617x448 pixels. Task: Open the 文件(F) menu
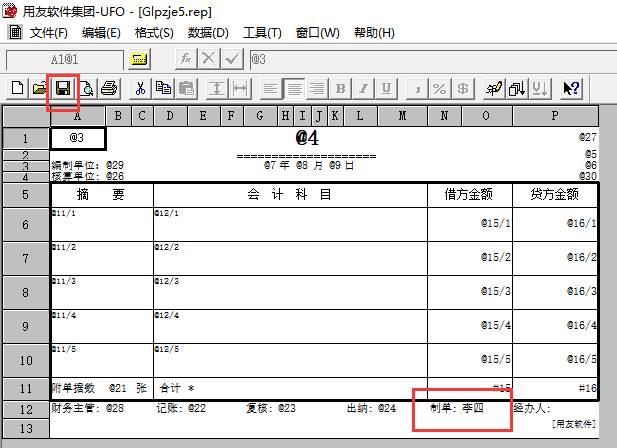48,33
